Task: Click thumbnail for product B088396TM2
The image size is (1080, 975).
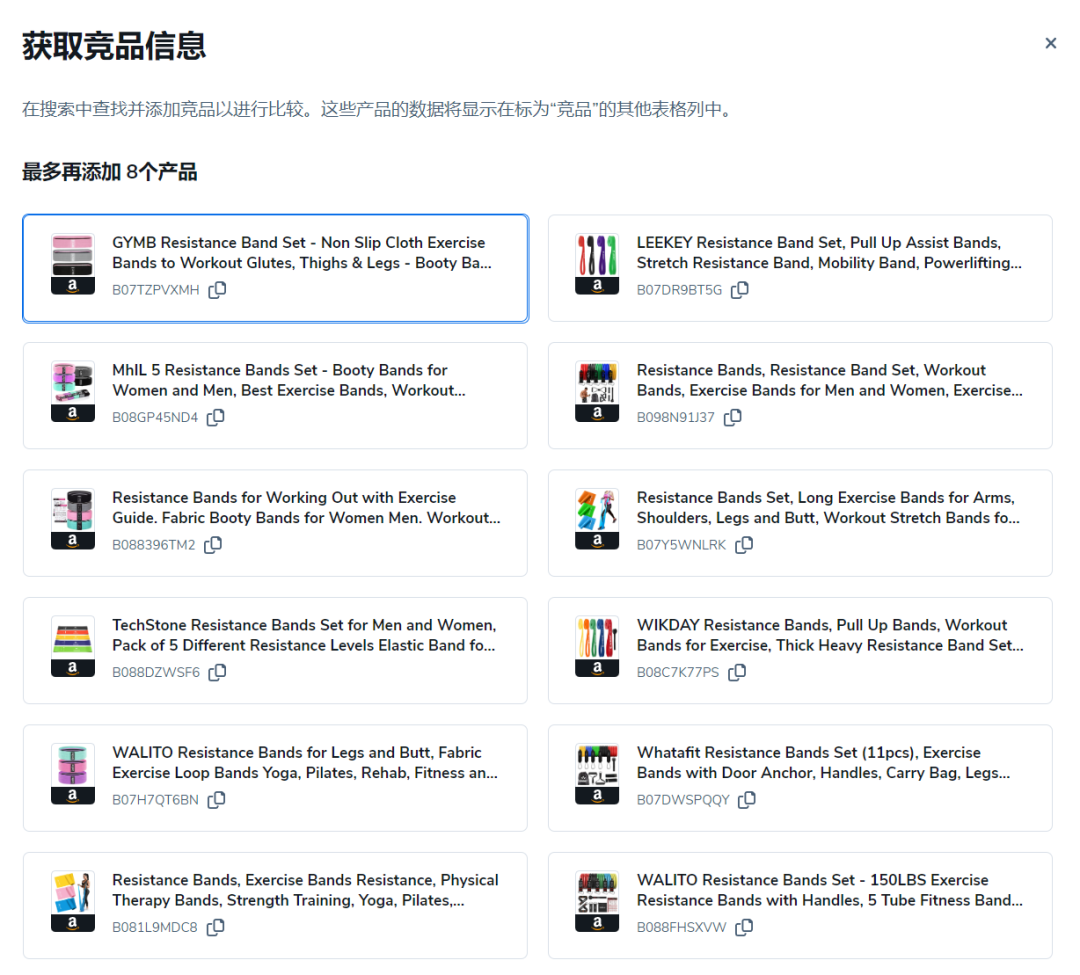Action: tap(73, 518)
